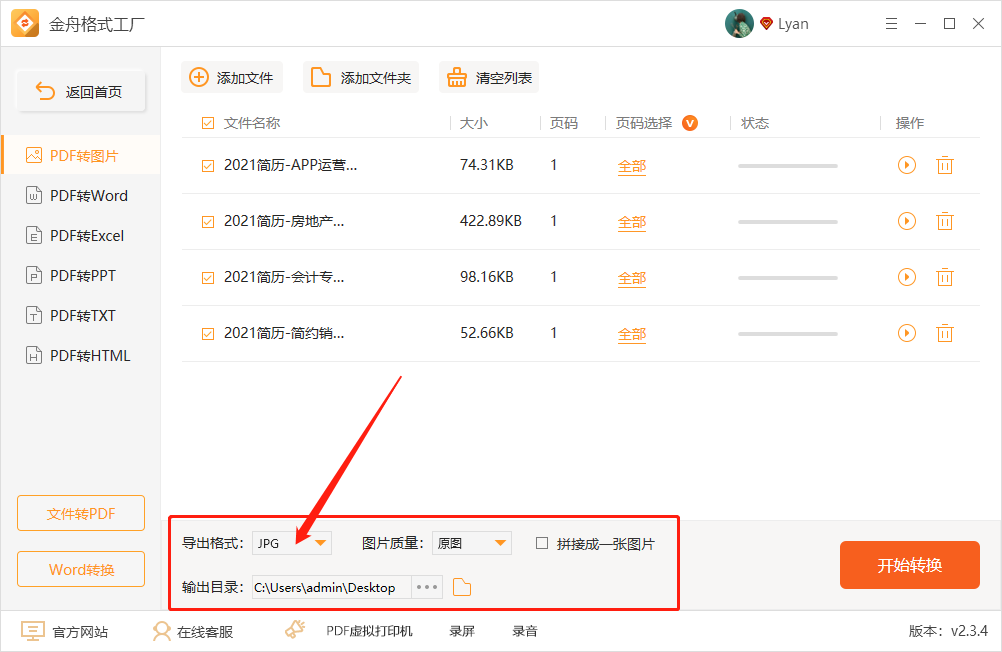Click 全部 page link for 2021简历-会计专 file
1002x652 pixels.
(x=631, y=277)
